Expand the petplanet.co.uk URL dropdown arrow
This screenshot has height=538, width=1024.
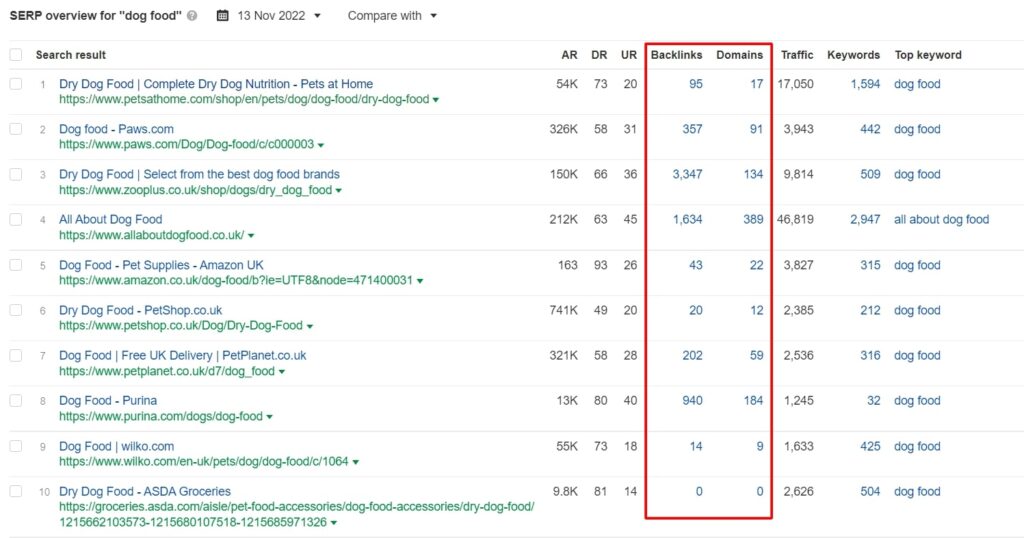(281, 372)
